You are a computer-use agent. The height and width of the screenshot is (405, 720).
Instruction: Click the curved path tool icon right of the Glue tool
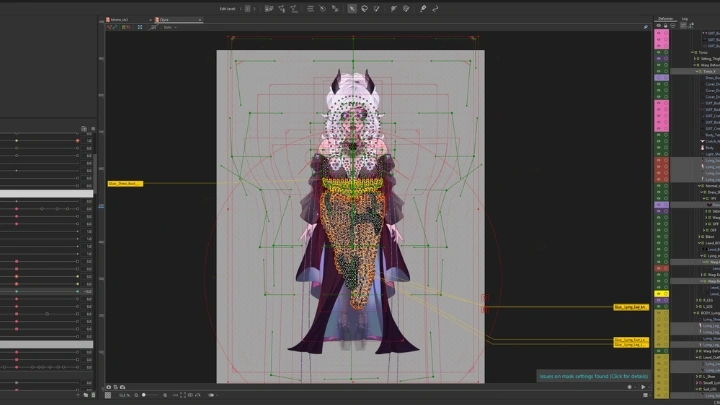[x=435, y=8]
